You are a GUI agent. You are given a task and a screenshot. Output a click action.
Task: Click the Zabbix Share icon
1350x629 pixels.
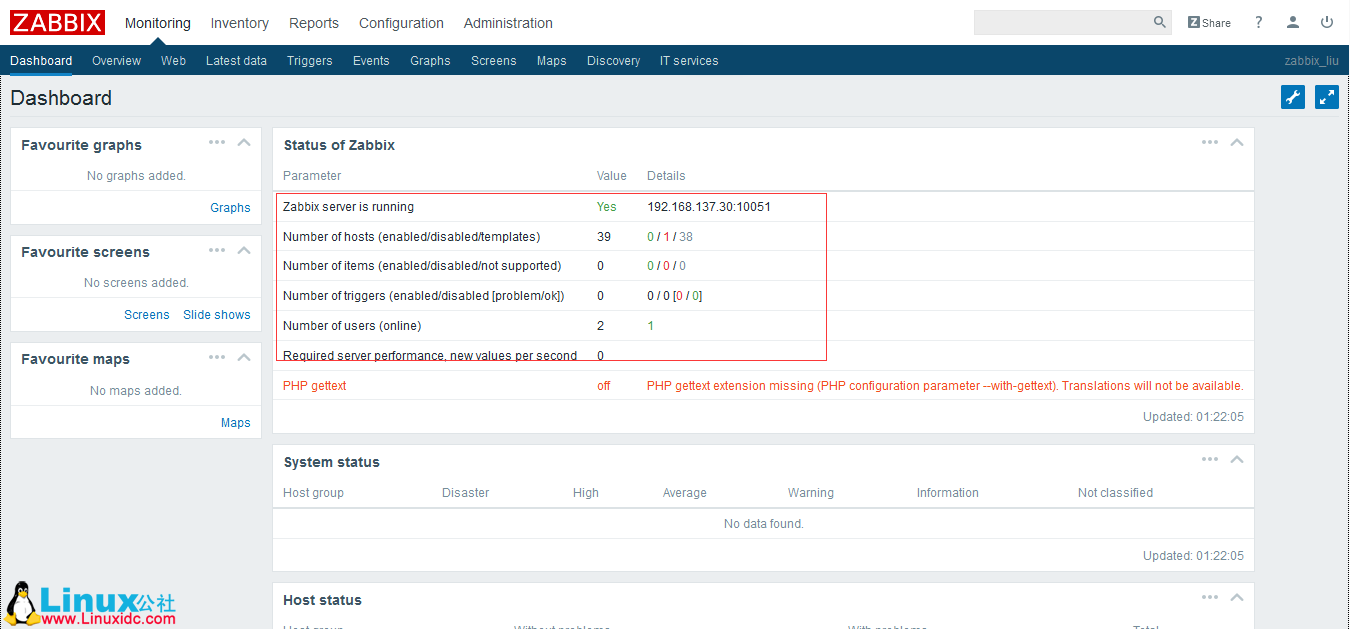click(1208, 22)
